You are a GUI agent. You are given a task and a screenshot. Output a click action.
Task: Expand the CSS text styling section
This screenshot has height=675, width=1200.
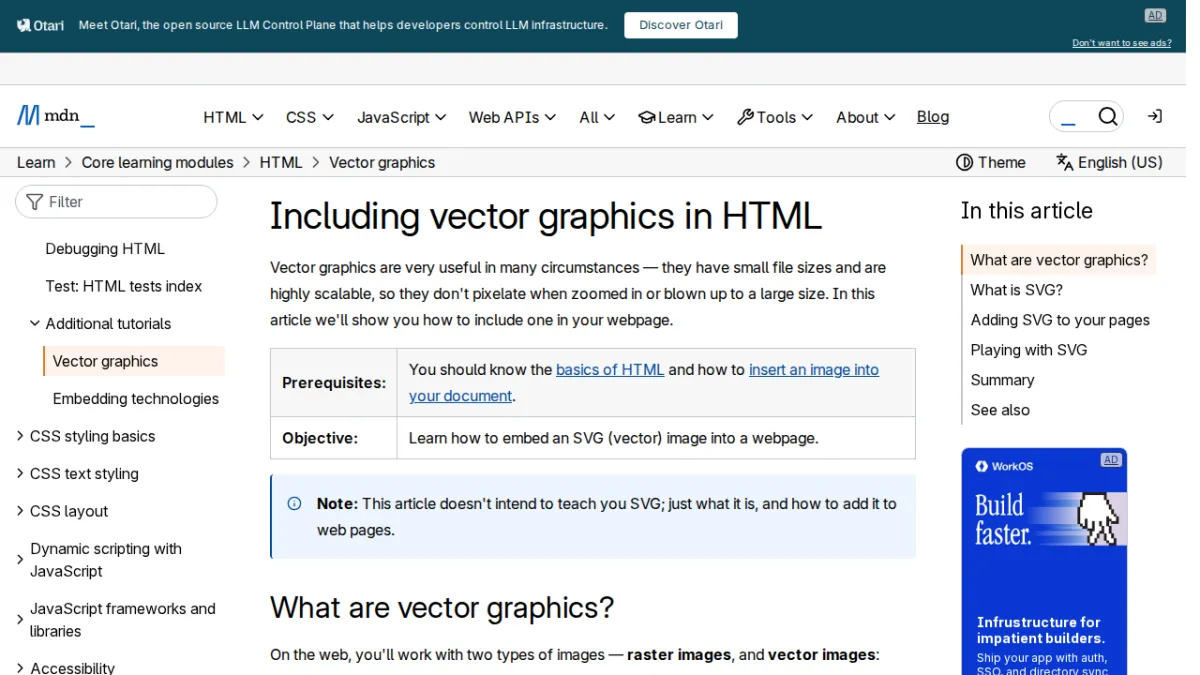tap(78, 474)
